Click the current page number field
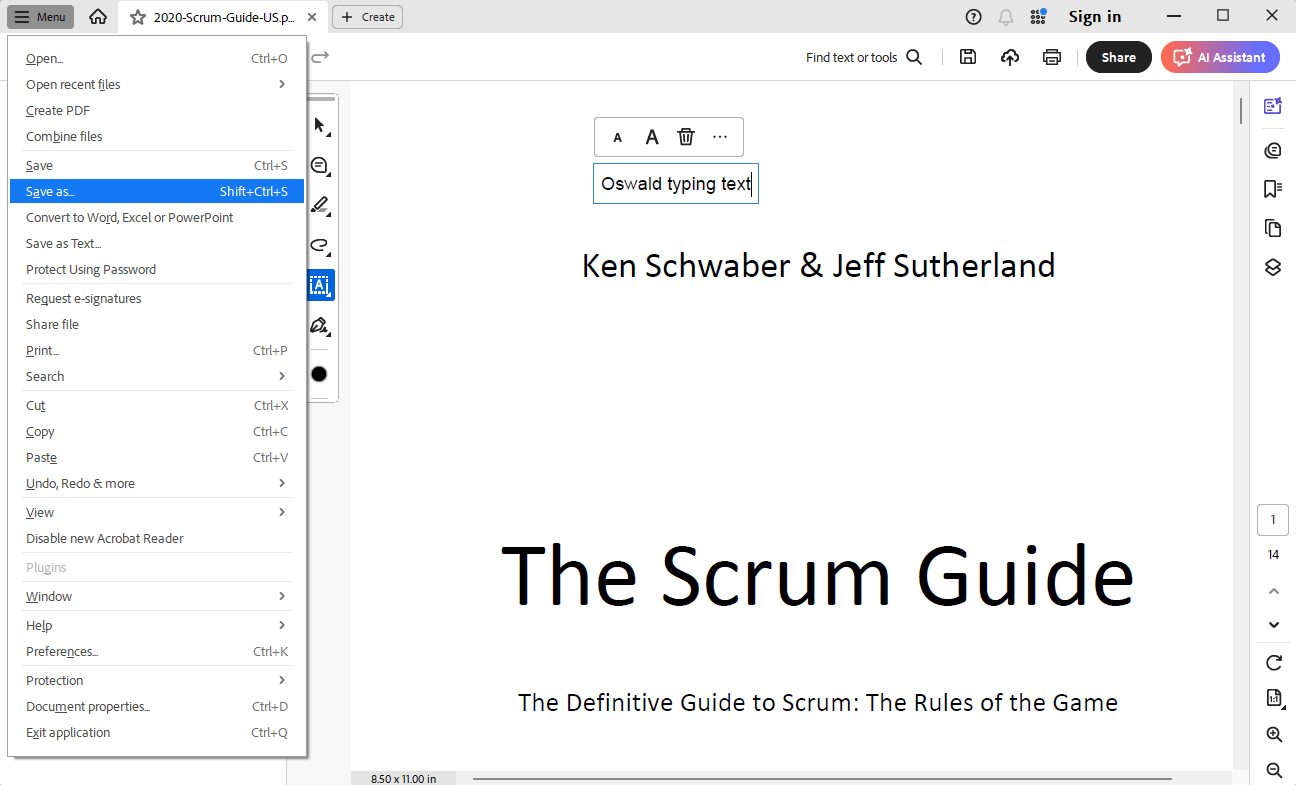The width and height of the screenshot is (1296, 785). pos(1273,520)
